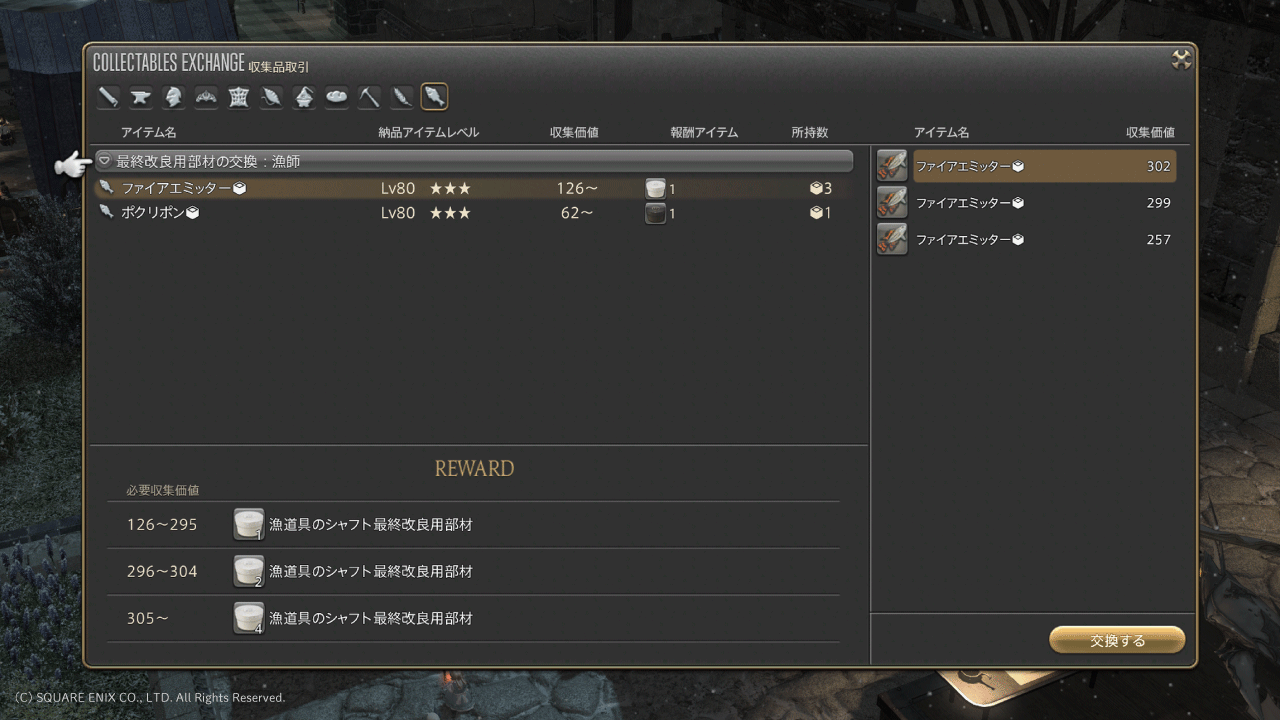Select the Blacksmith anvil class icon
The width and height of the screenshot is (1280, 720).
(x=141, y=97)
